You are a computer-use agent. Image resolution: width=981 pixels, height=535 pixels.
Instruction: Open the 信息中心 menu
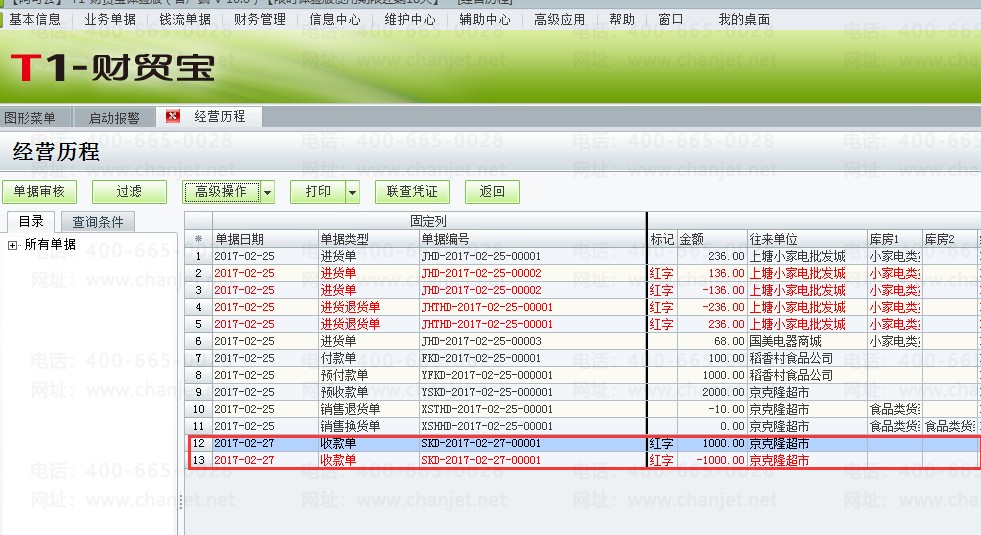(x=335, y=19)
